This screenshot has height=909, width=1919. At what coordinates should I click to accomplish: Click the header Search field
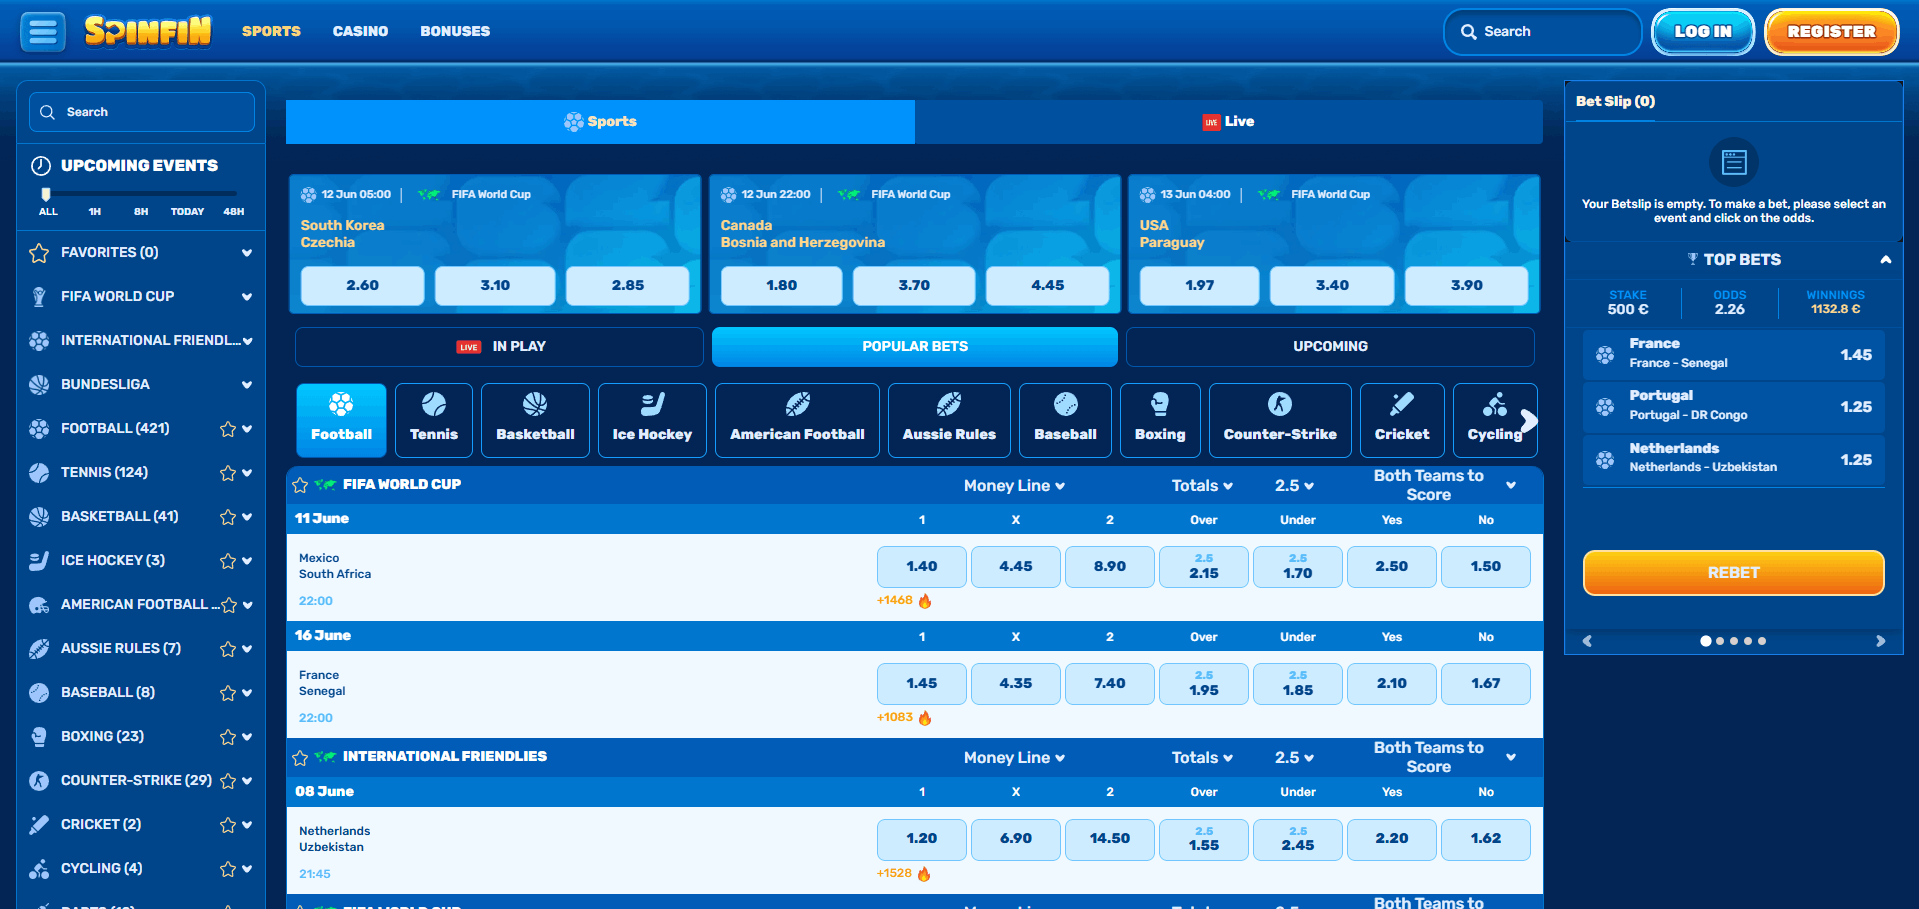[1542, 32]
